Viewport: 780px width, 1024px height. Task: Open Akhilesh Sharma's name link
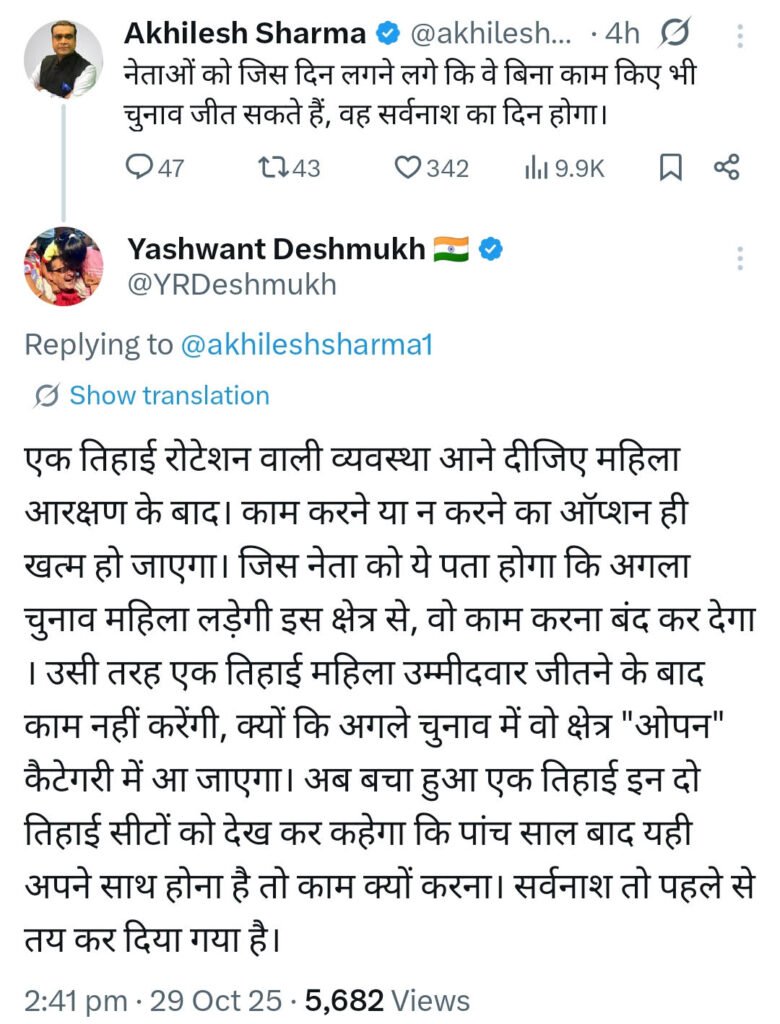(x=245, y=33)
